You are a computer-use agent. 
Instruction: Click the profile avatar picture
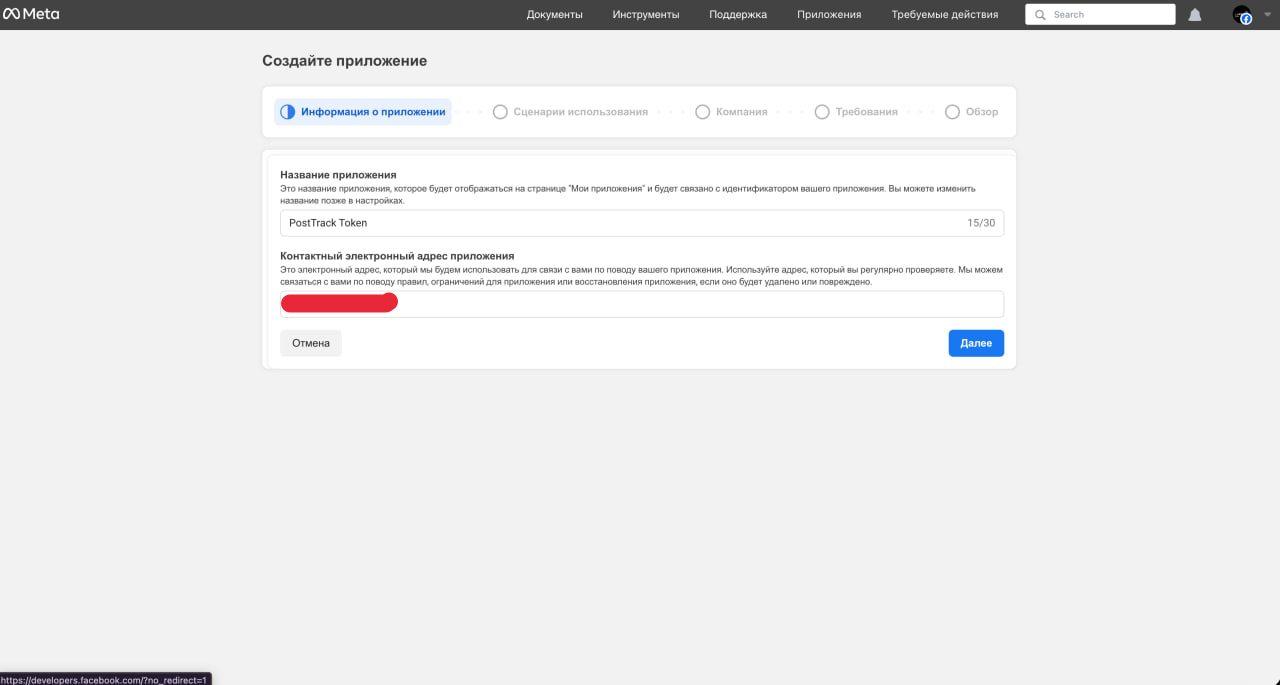tap(1242, 14)
